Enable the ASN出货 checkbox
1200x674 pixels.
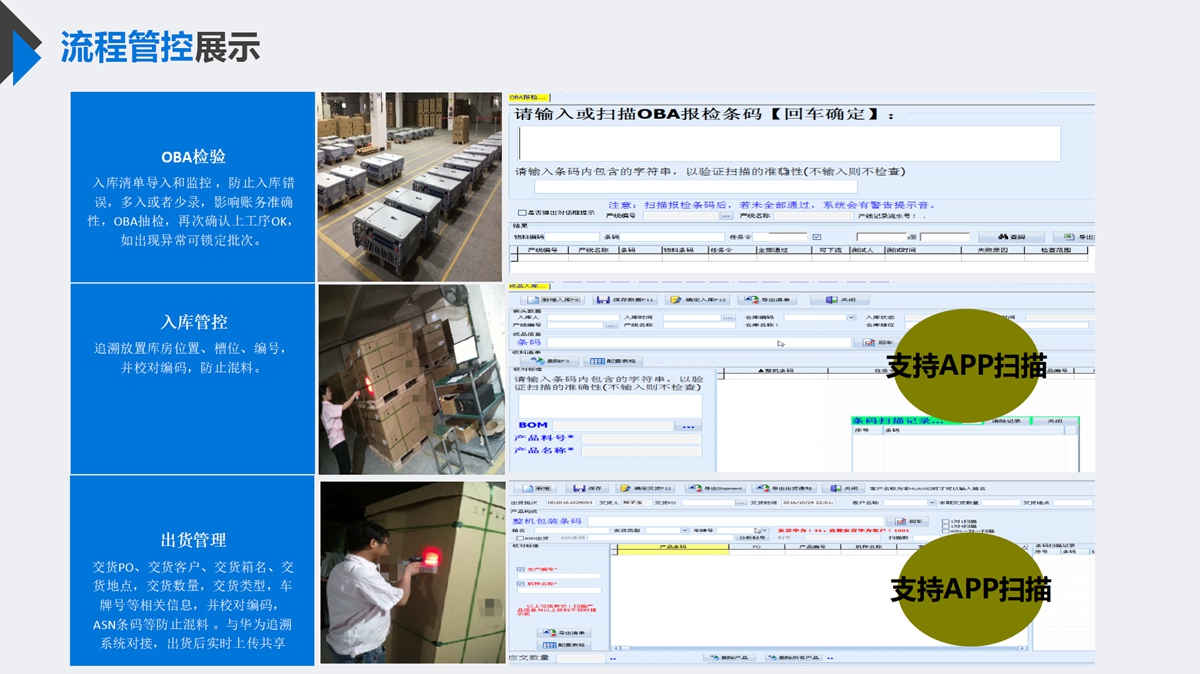point(518,538)
